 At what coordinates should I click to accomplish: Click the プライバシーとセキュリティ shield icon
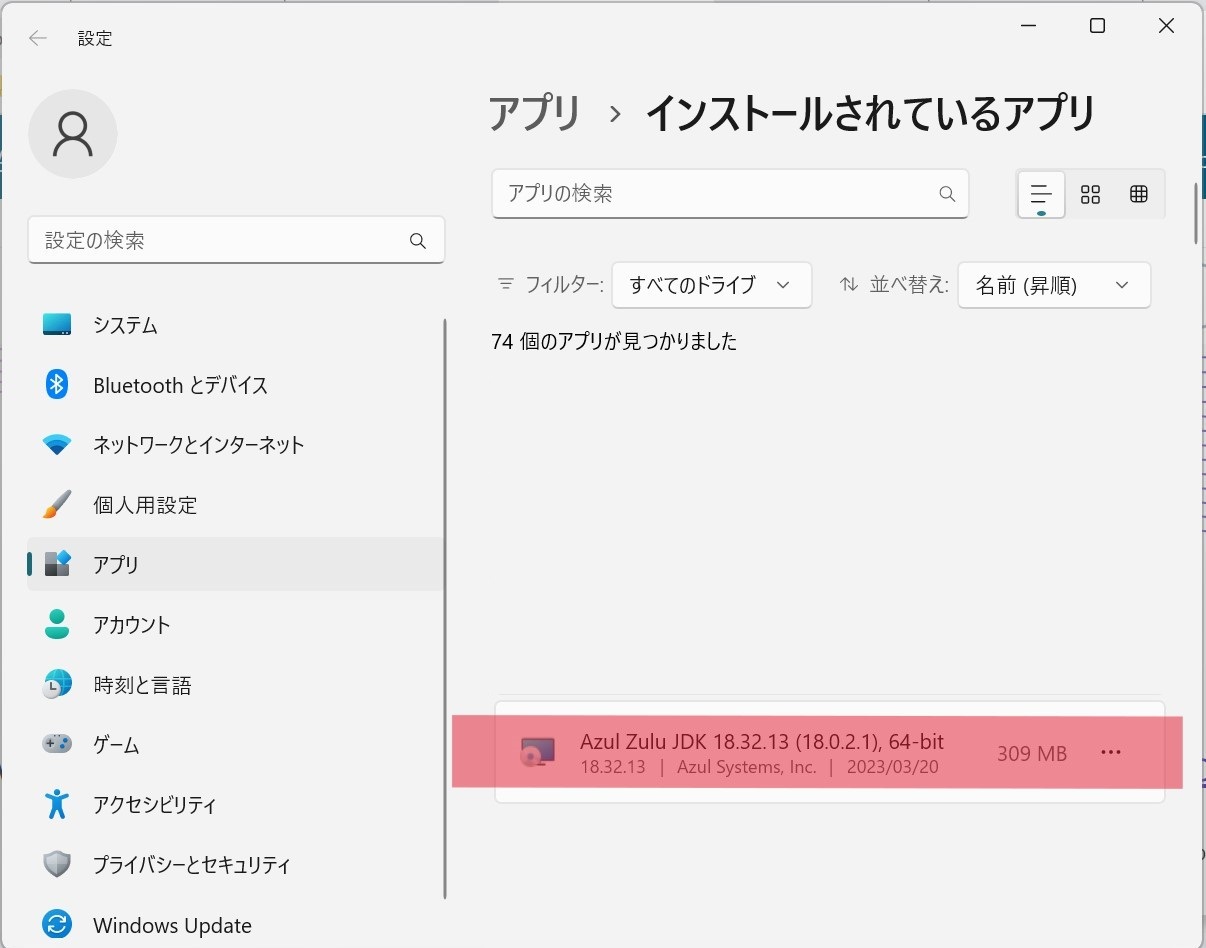57,865
